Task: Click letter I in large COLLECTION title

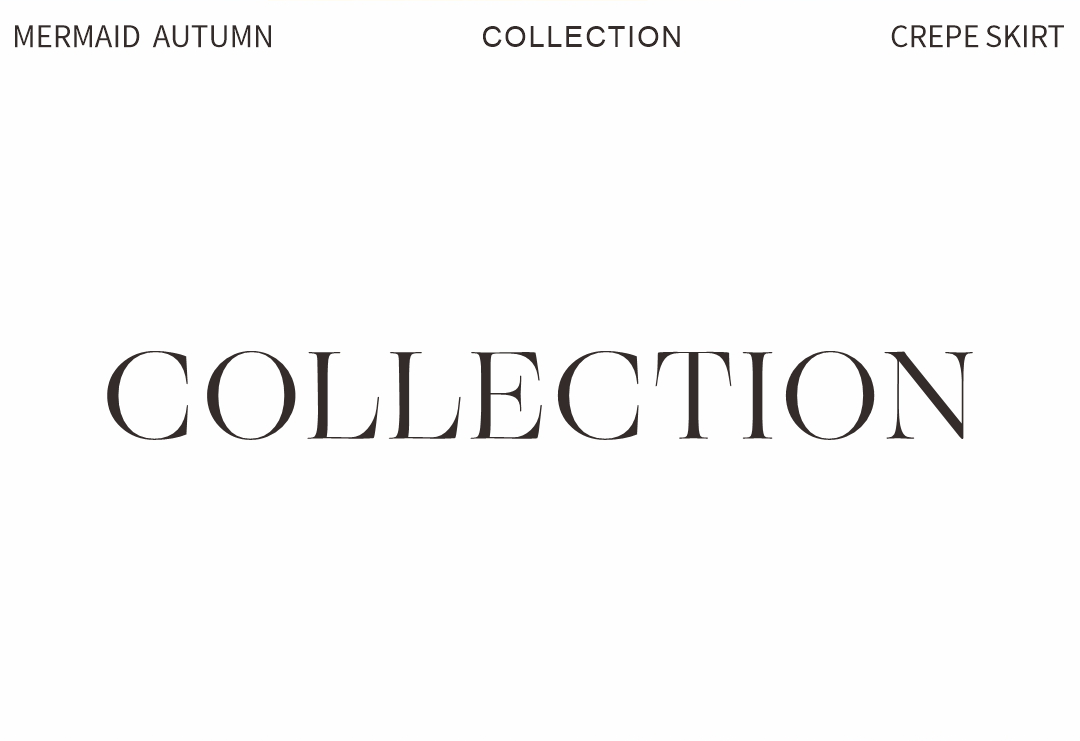Action: pyautogui.click(x=758, y=395)
